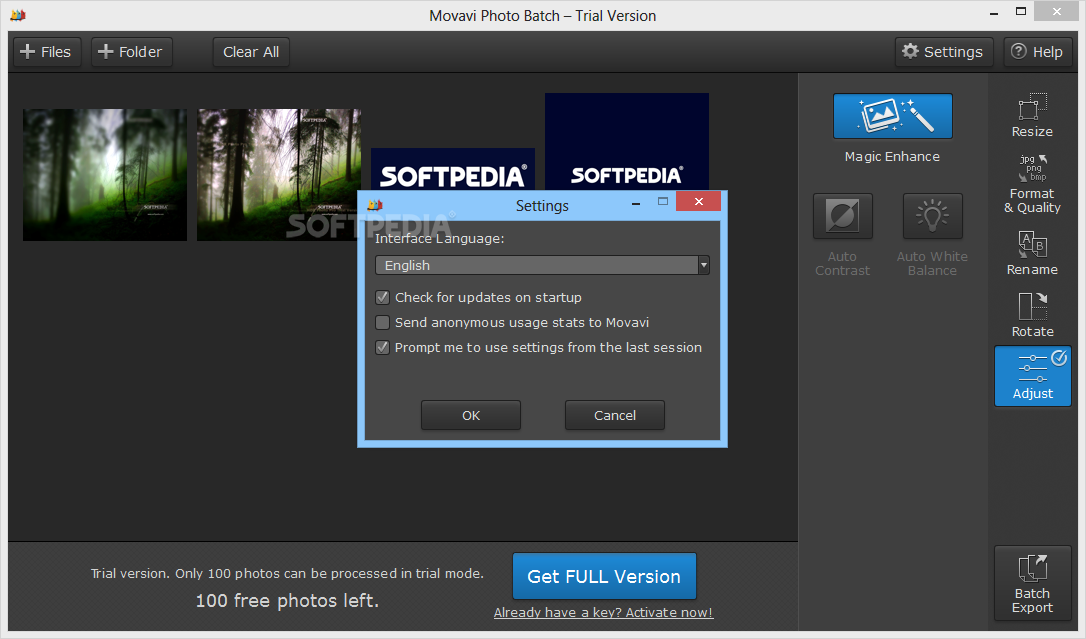Start Batch Export
Screen dimensions: 1086x639
pyautogui.click(x=1032, y=584)
